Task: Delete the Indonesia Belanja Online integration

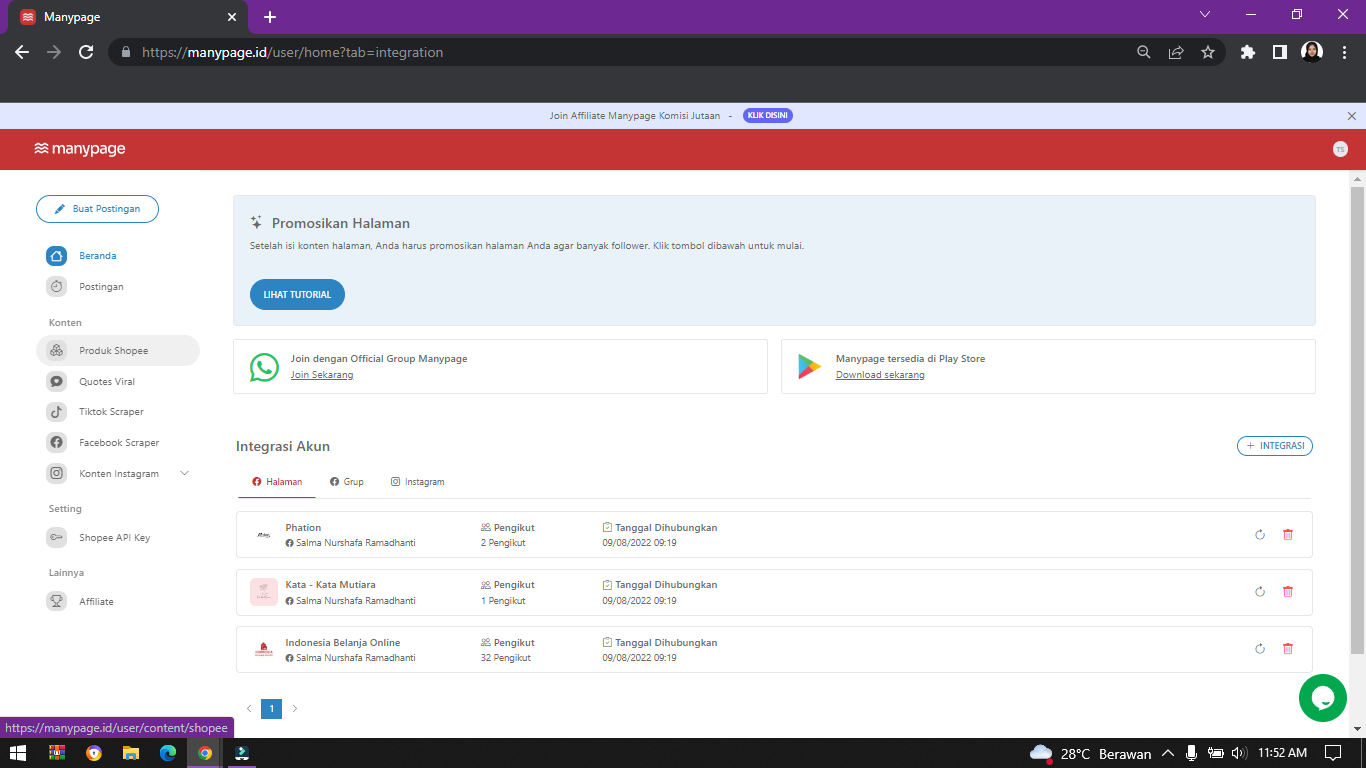Action: click(x=1288, y=649)
